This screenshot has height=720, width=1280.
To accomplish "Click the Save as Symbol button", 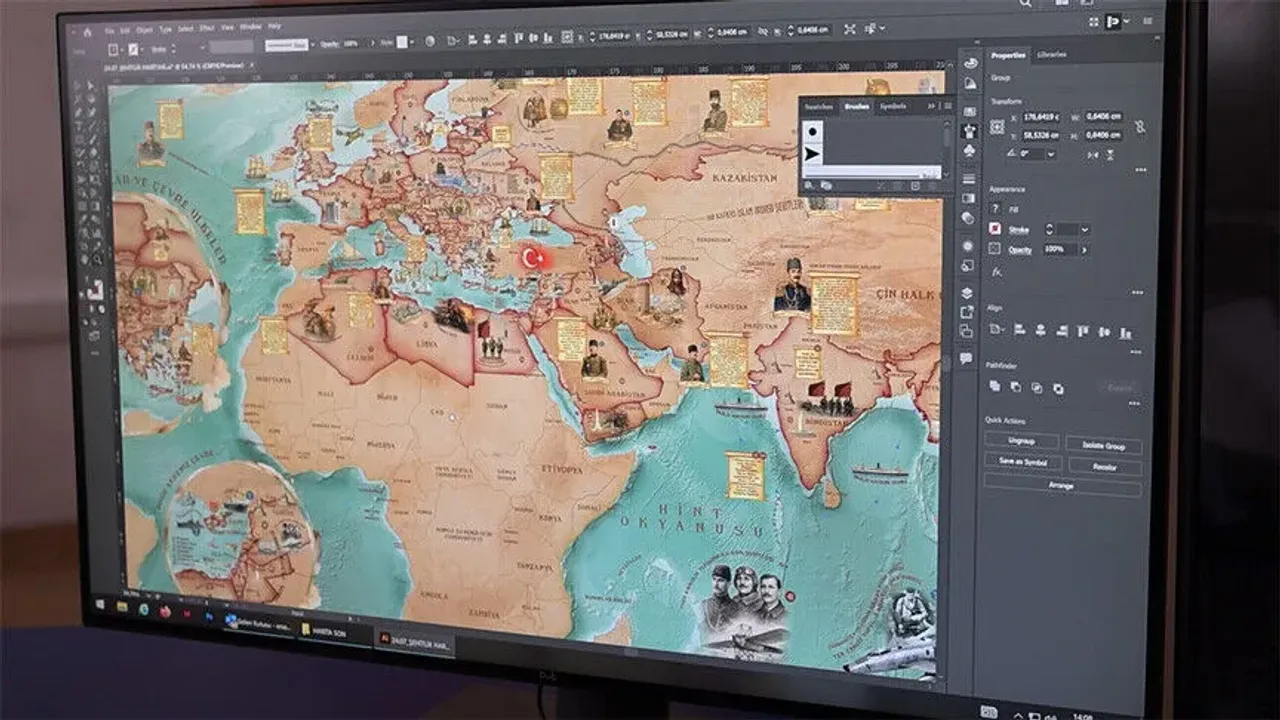I will click(x=1021, y=461).
